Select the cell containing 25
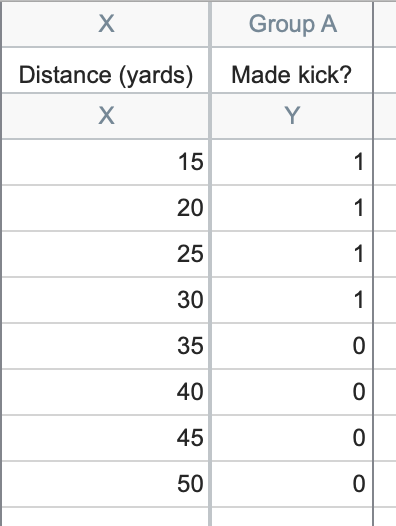 tap(105, 254)
